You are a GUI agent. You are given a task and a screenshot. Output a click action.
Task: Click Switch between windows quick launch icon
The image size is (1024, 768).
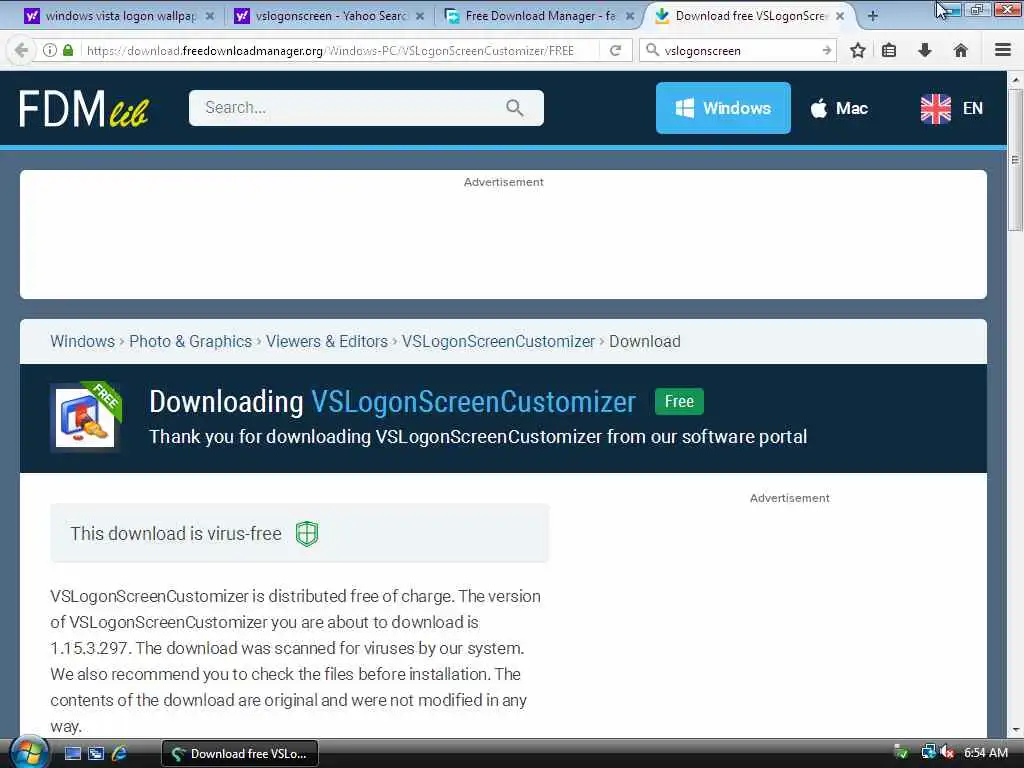tap(96, 754)
